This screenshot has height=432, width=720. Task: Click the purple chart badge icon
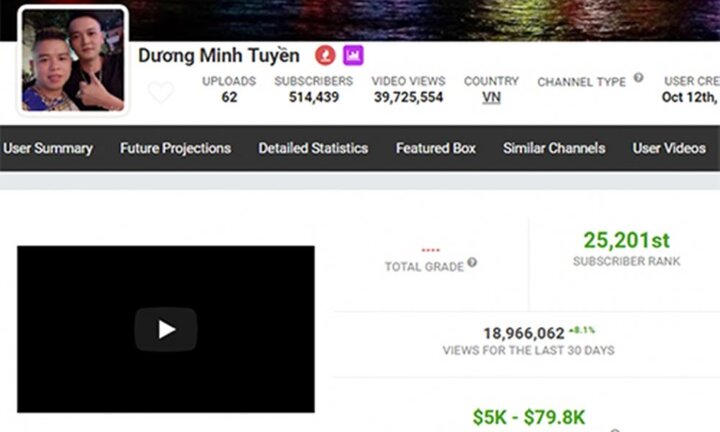coord(353,56)
